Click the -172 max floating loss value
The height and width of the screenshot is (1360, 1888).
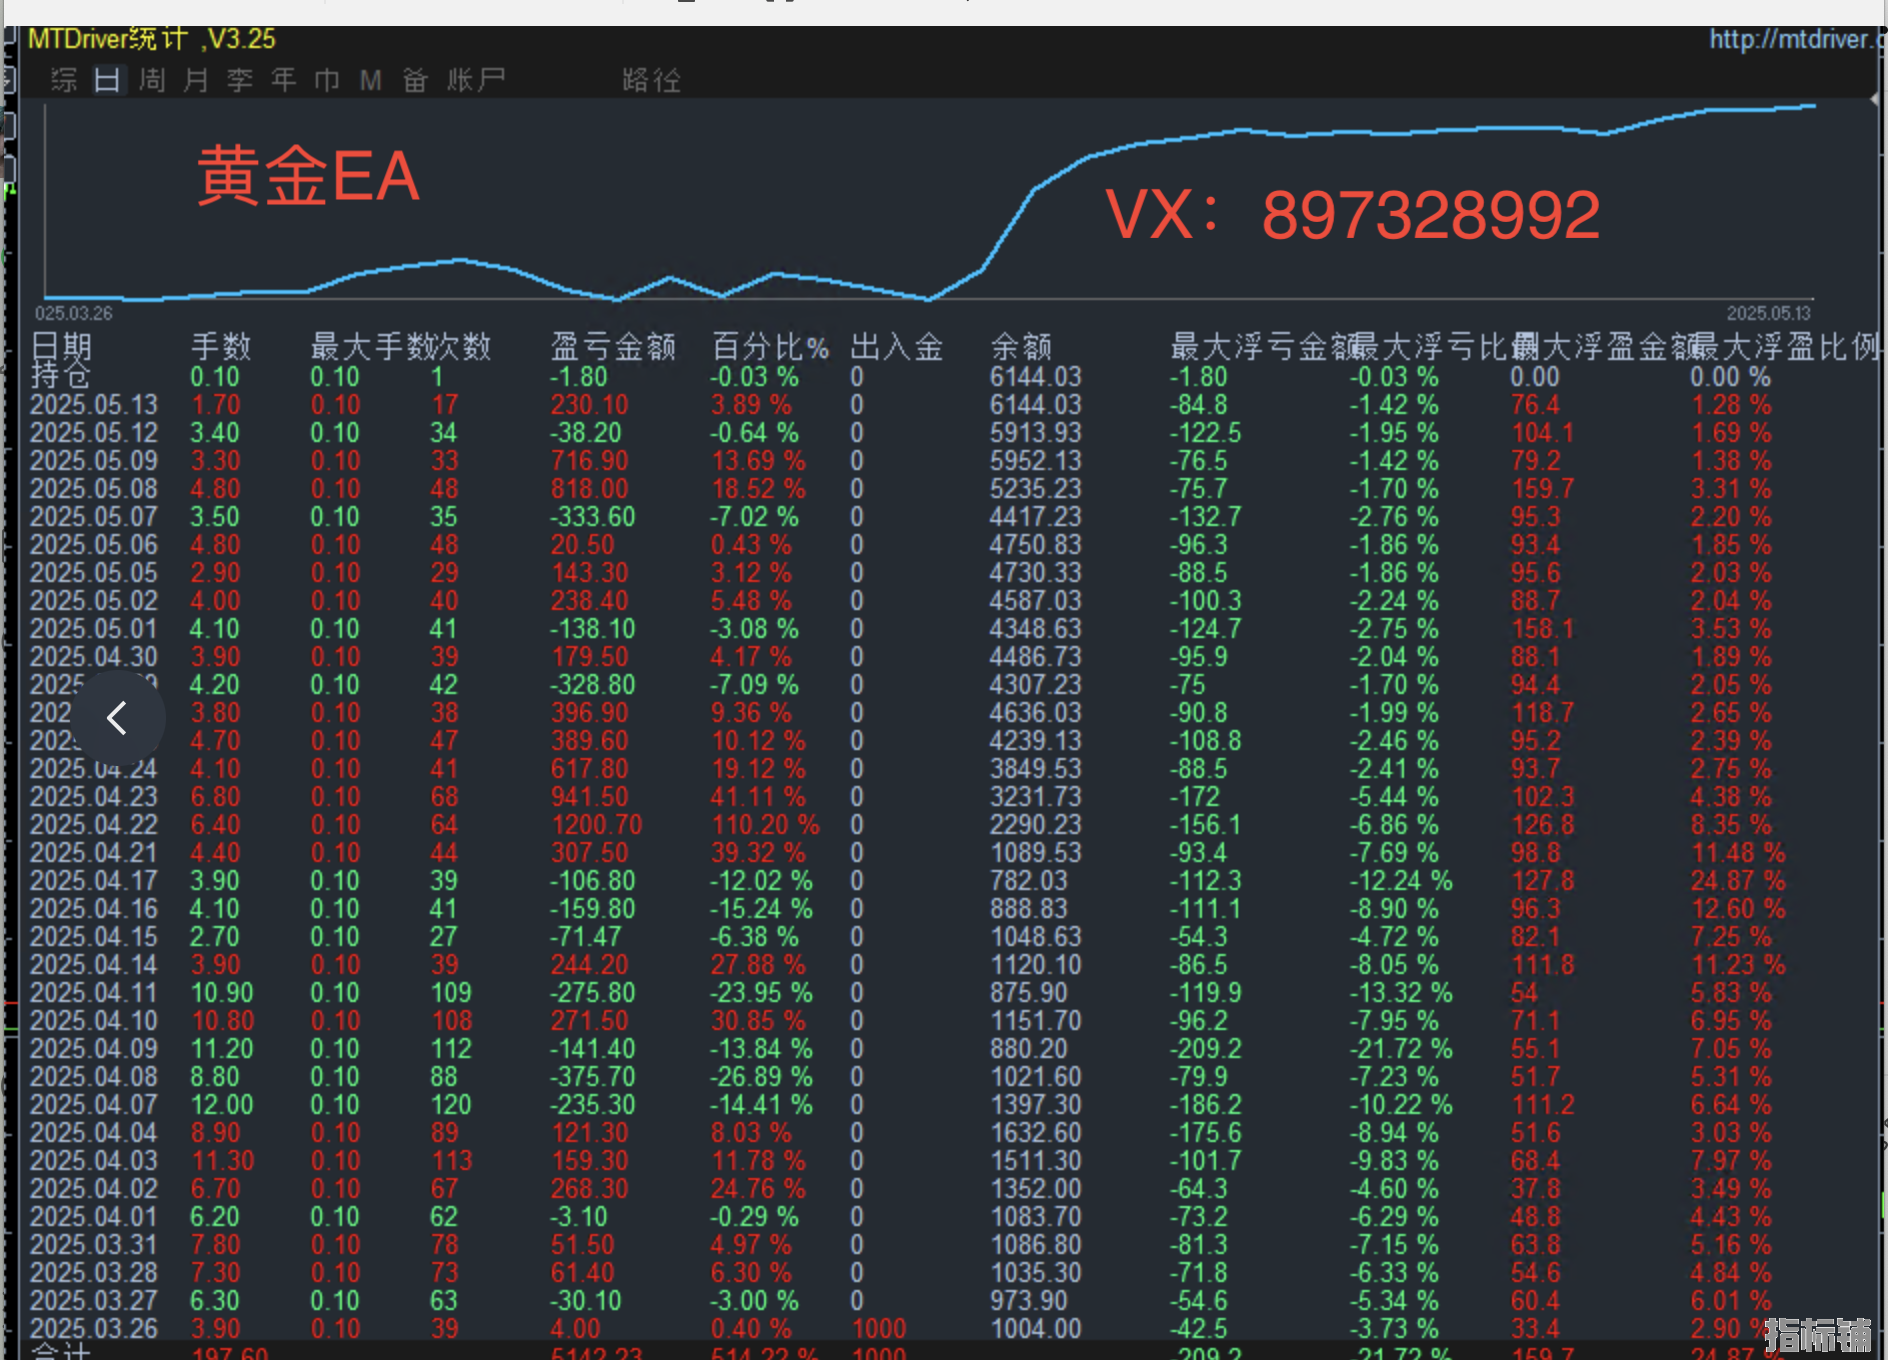[1195, 797]
